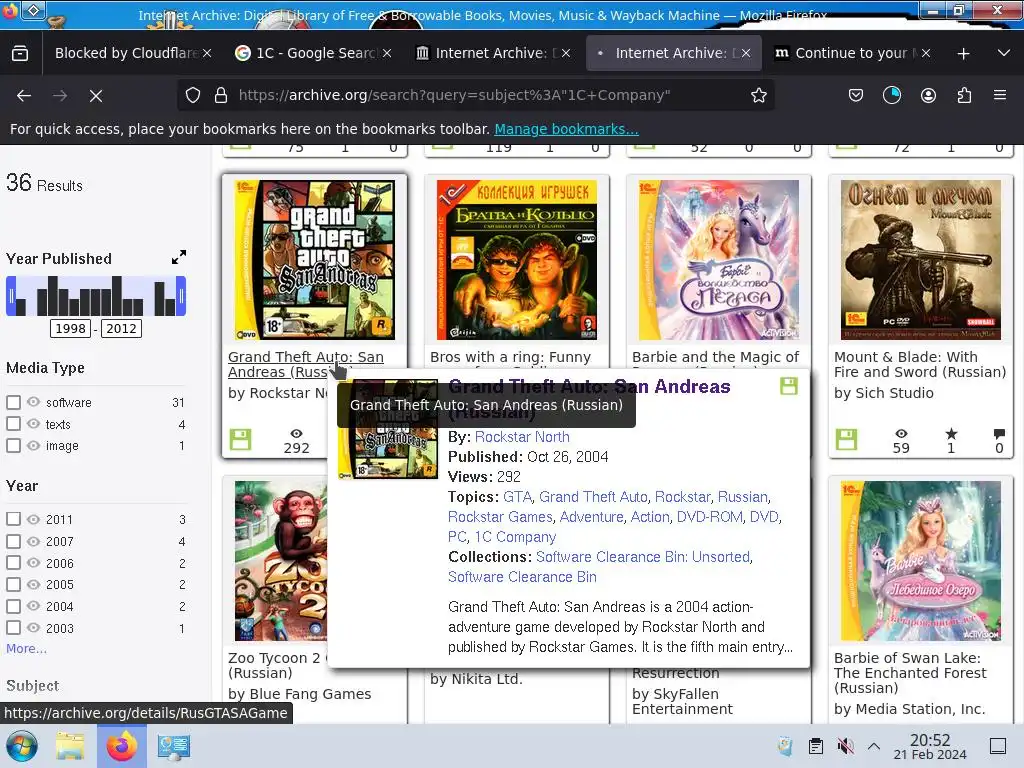Open the 1C Company topic link
Image resolution: width=1024 pixels, height=768 pixels.
[515, 537]
